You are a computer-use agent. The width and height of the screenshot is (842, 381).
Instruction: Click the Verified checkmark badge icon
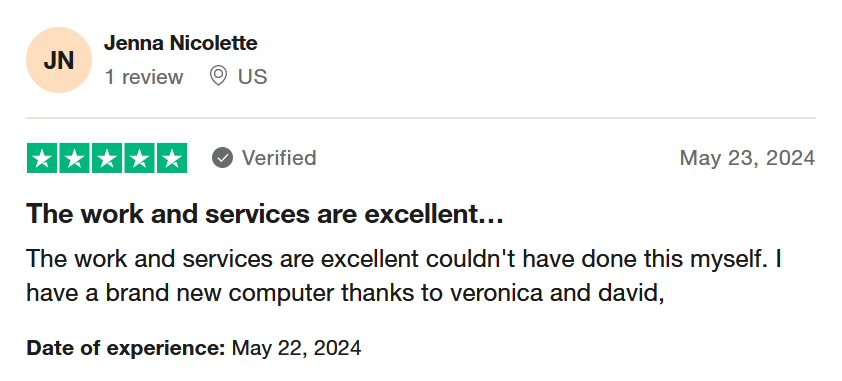coord(222,158)
